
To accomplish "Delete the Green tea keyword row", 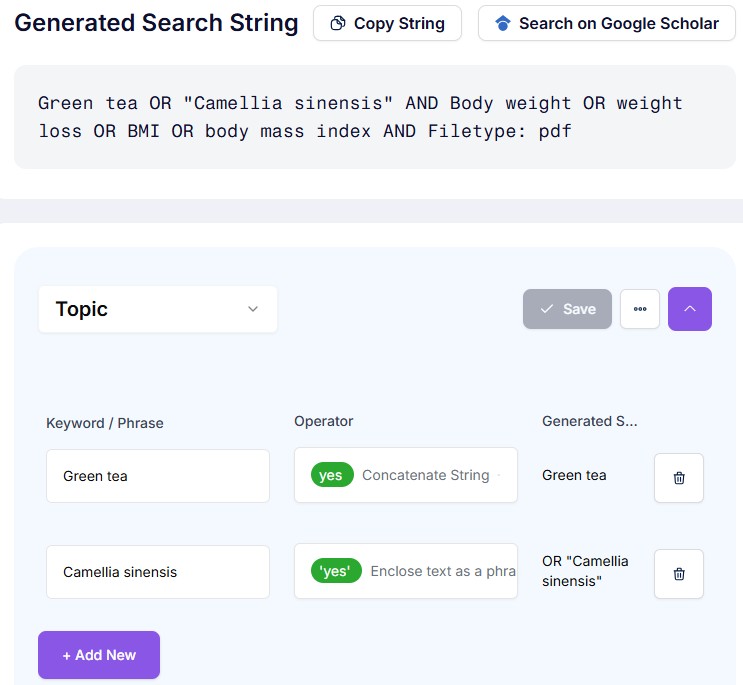I will tap(679, 478).
